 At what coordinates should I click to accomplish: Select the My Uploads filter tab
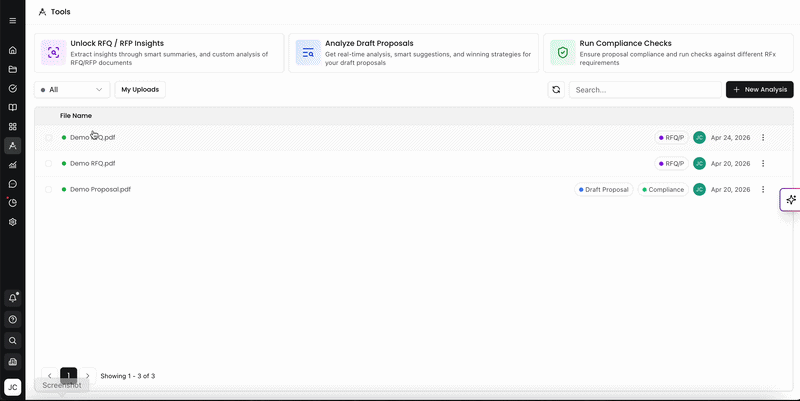[140, 90]
